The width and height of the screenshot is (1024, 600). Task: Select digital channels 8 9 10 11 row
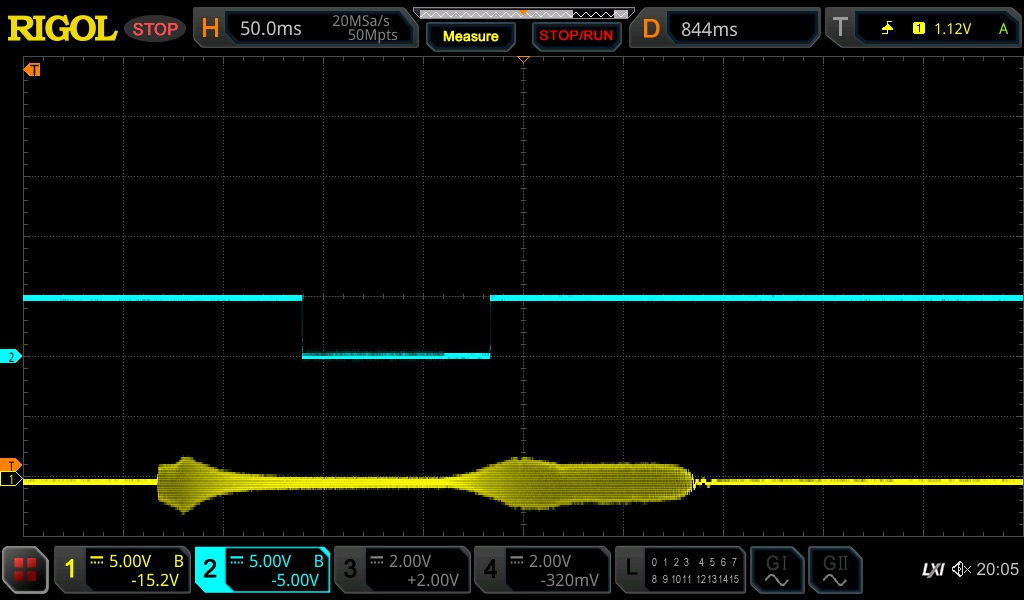pyautogui.click(x=669, y=579)
